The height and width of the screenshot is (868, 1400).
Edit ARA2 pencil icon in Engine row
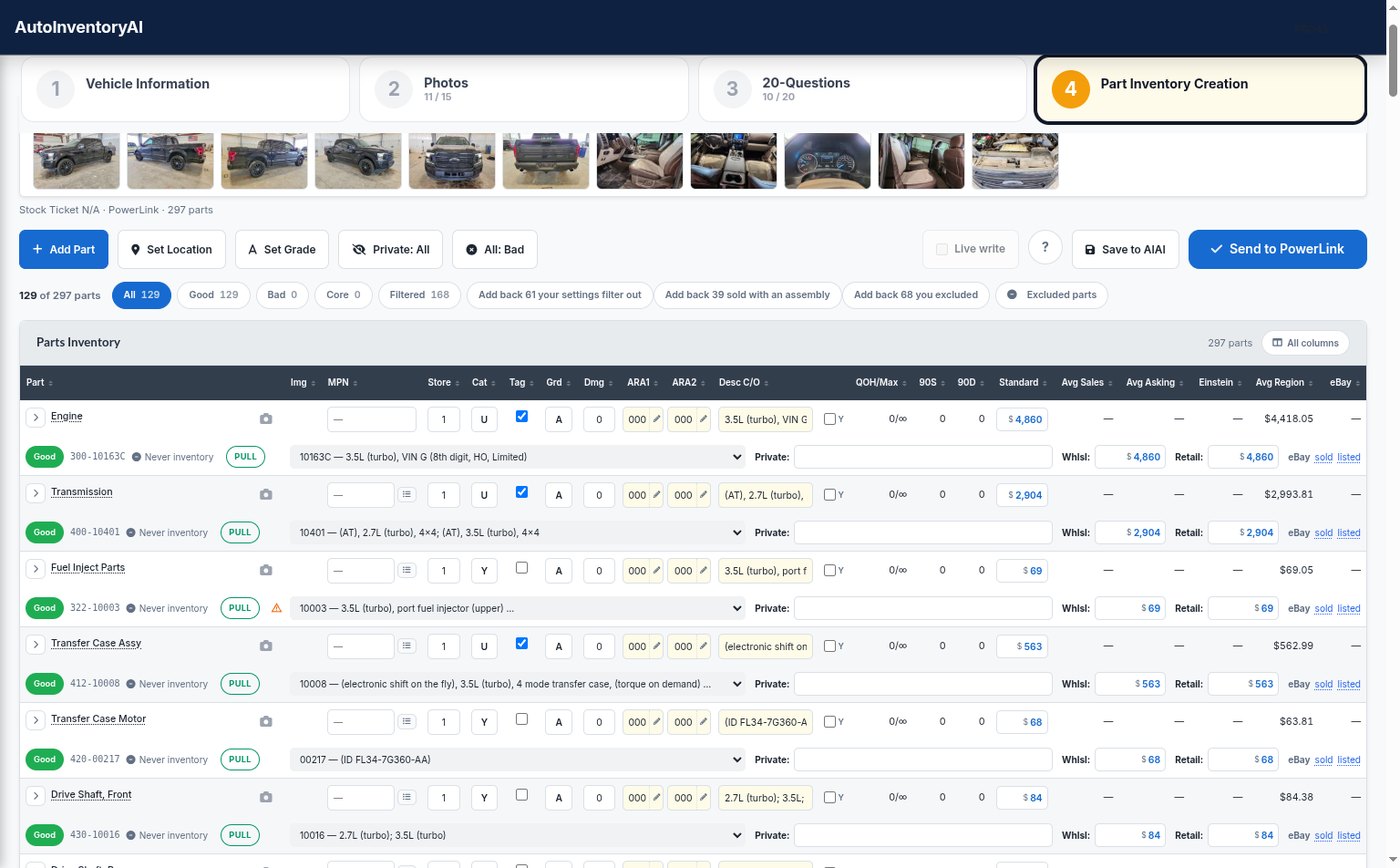[703, 419]
